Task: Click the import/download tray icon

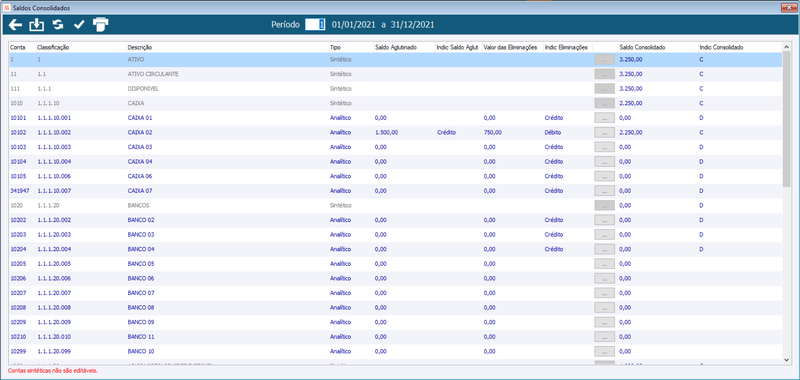Action: coord(37,24)
